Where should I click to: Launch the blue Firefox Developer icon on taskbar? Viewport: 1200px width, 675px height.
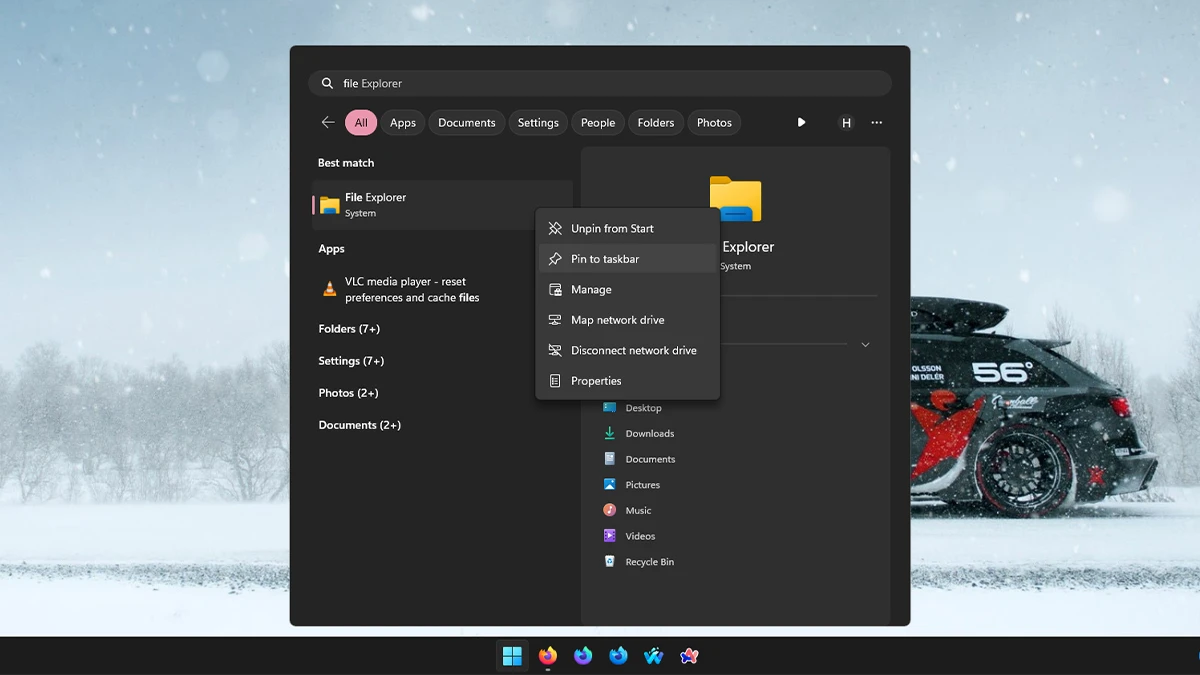click(618, 656)
